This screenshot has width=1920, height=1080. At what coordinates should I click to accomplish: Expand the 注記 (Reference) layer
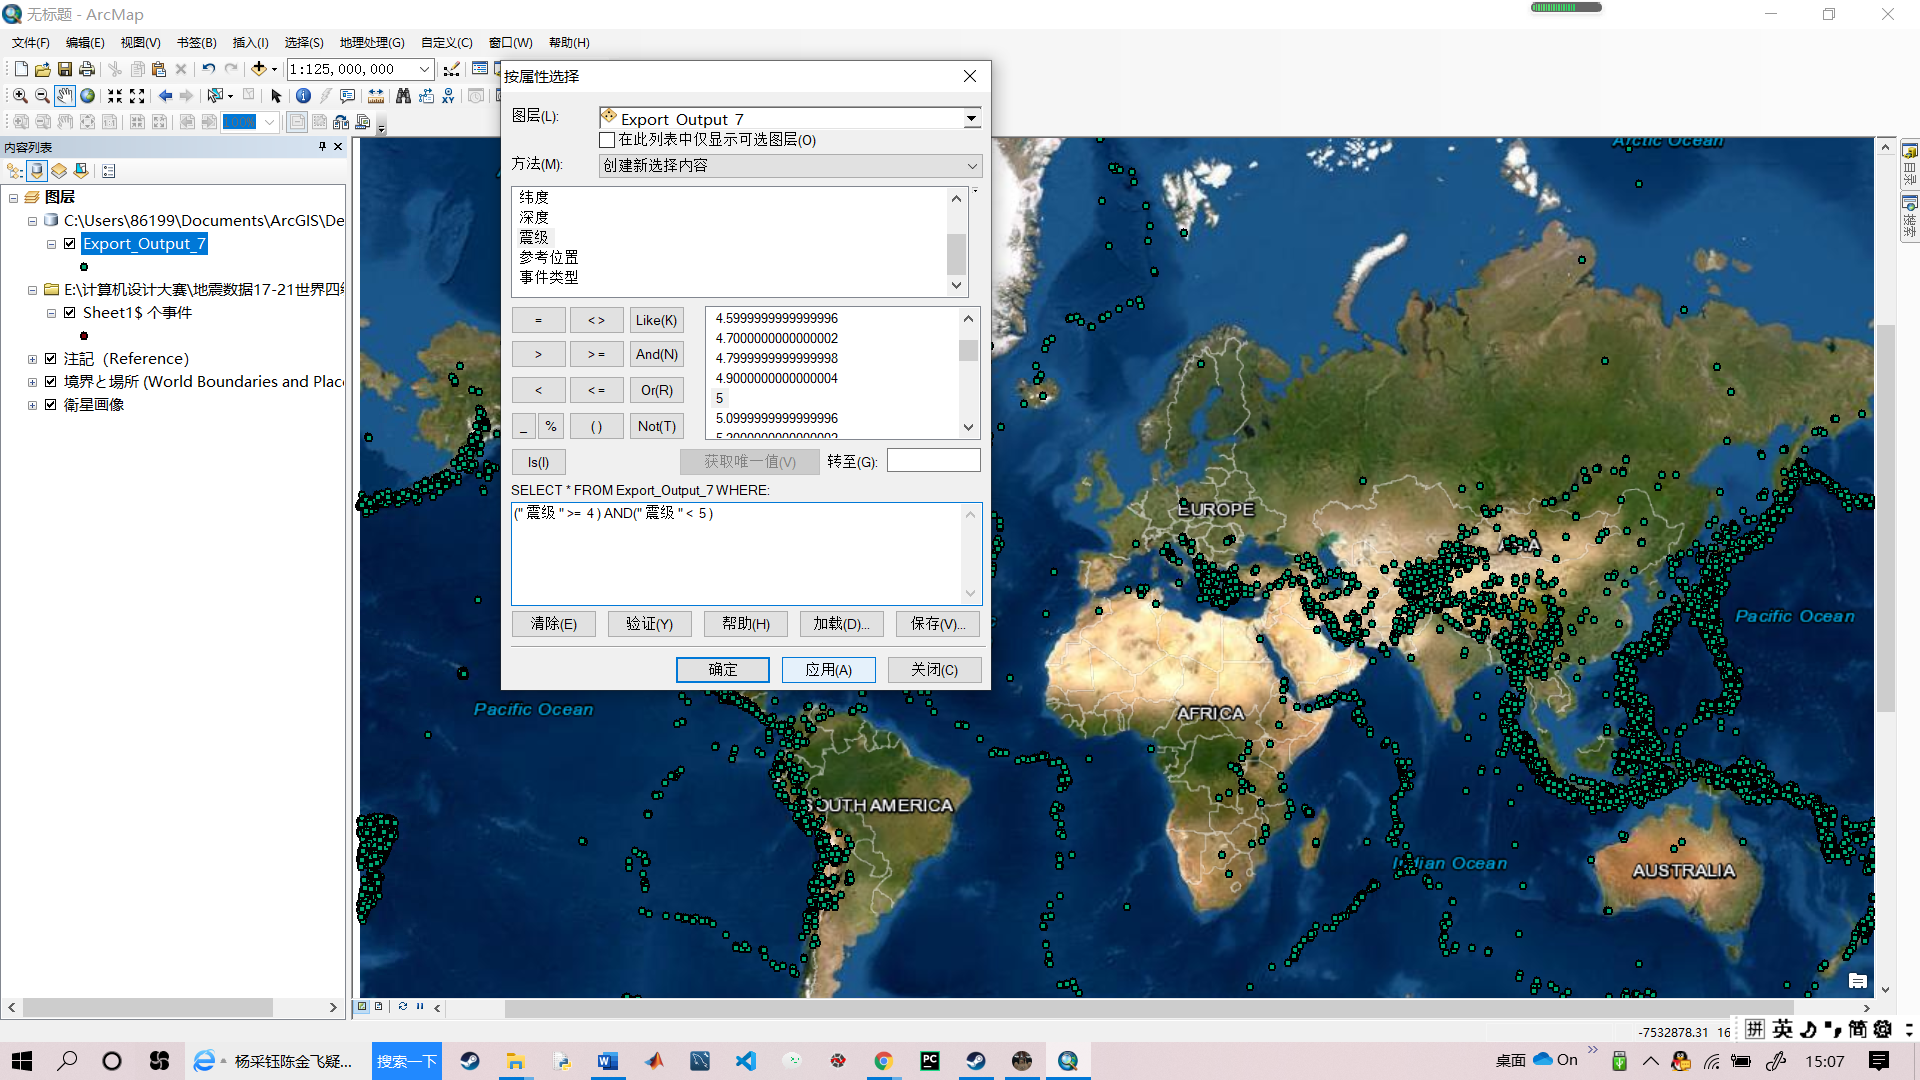pos(31,358)
